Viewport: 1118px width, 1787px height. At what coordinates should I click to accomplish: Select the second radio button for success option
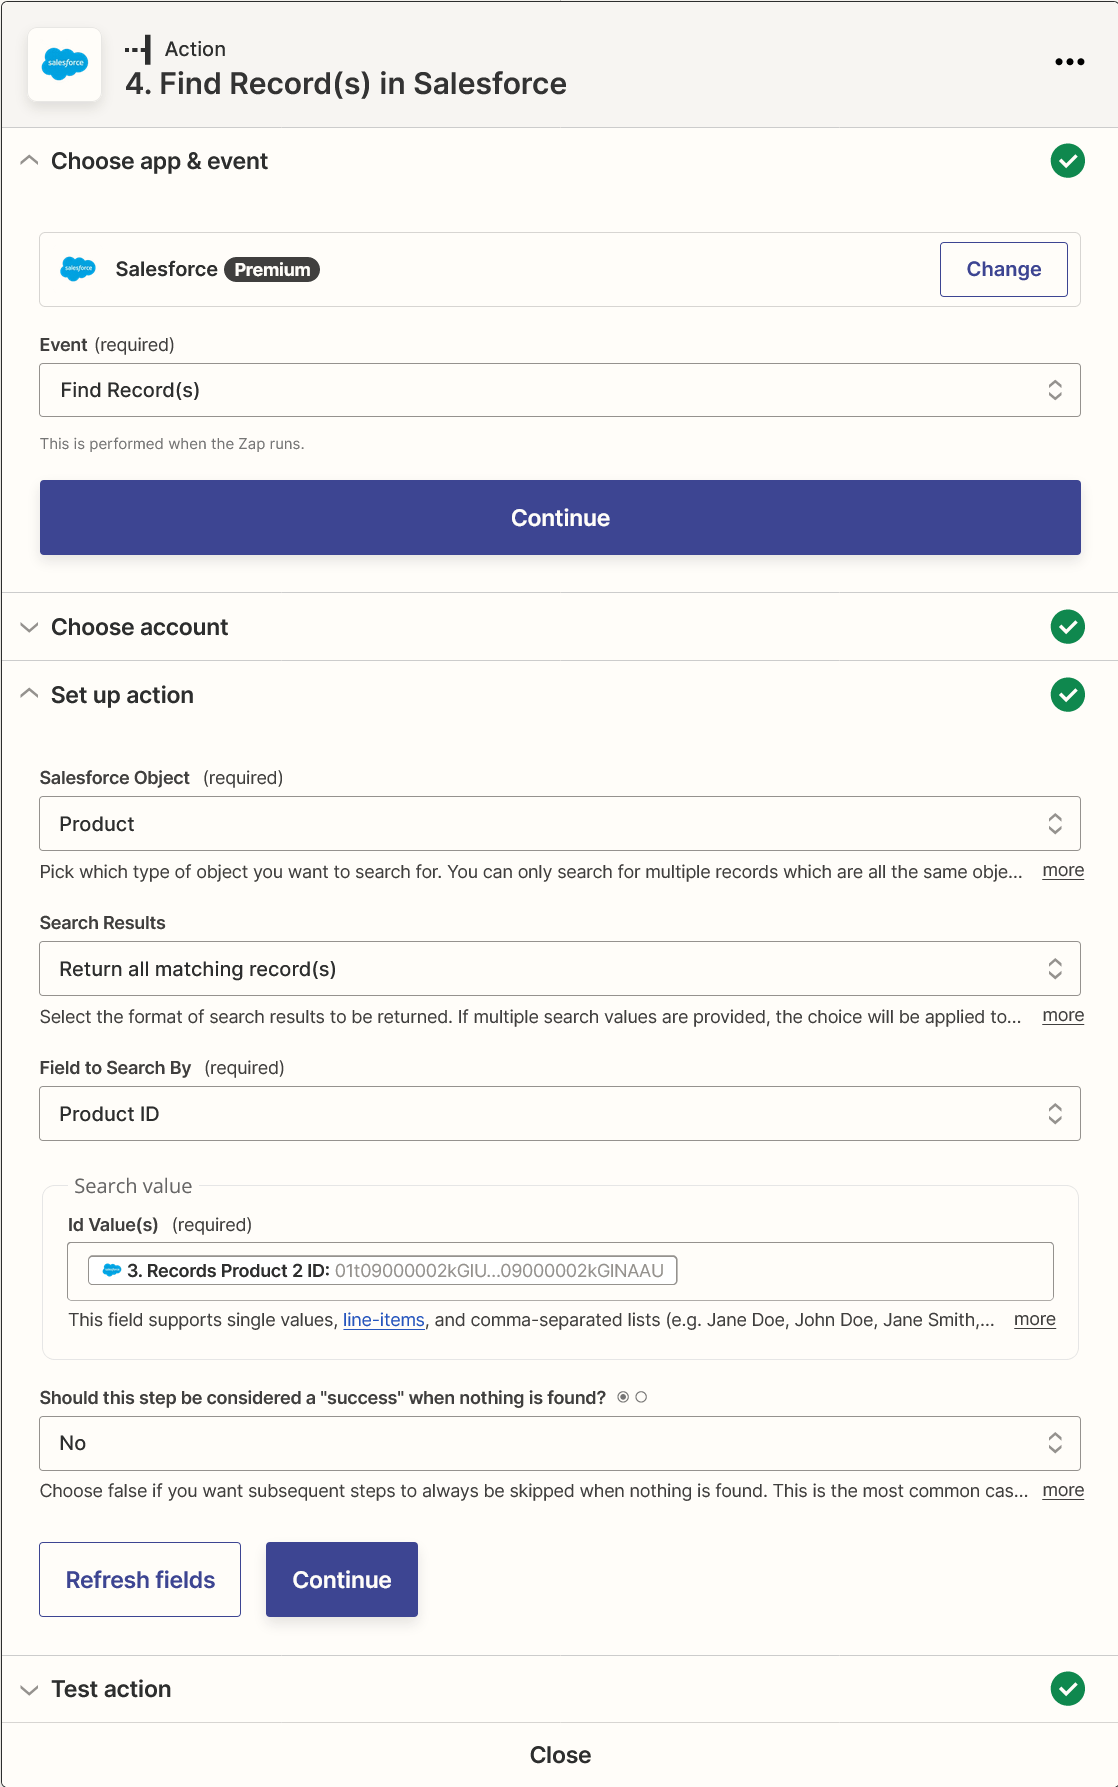click(x=641, y=1397)
